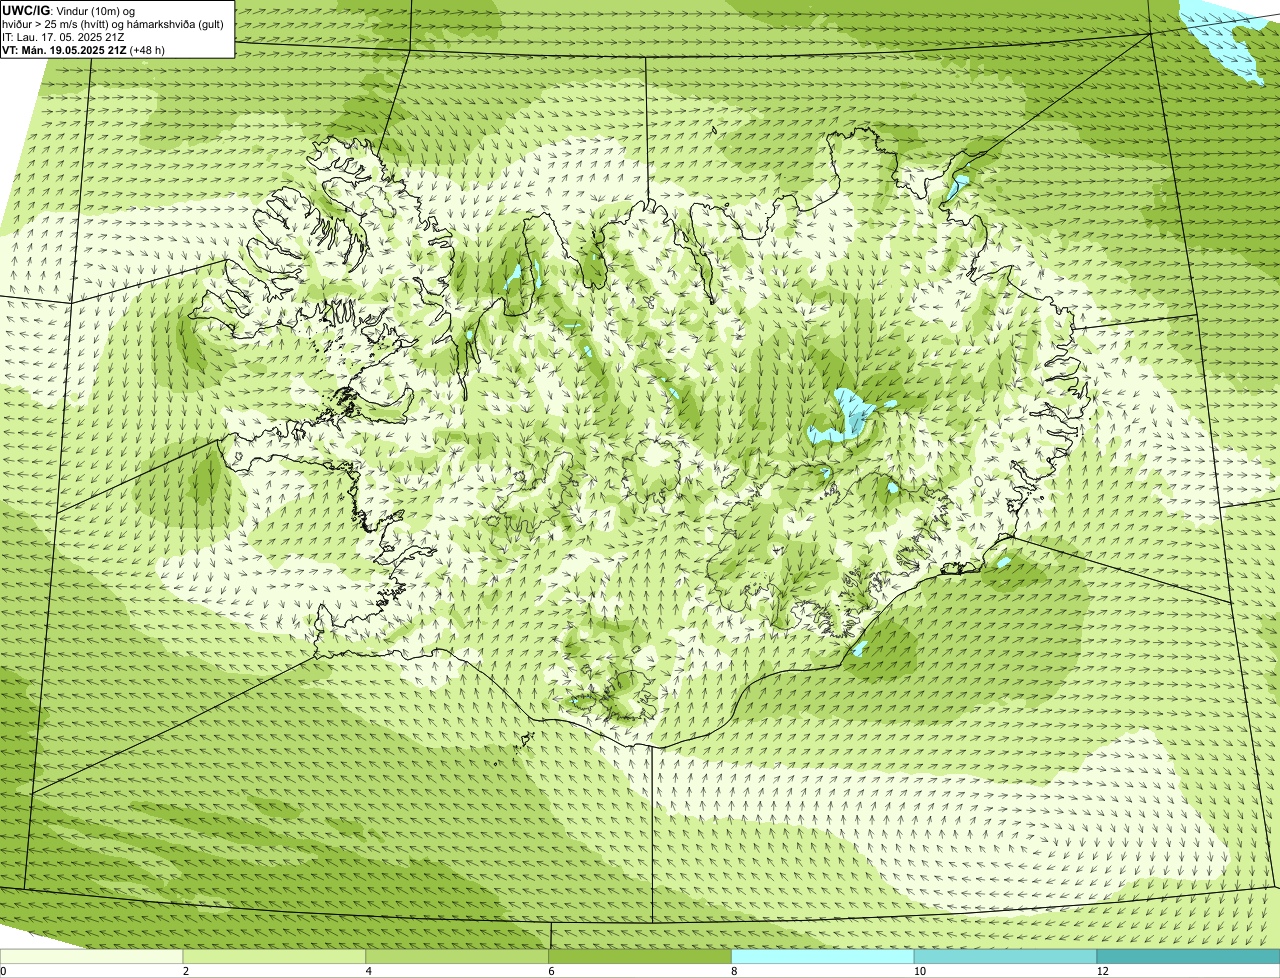The height and width of the screenshot is (978, 1280).
Task: Click the legend tick label '12'
Action: click(x=1102, y=971)
